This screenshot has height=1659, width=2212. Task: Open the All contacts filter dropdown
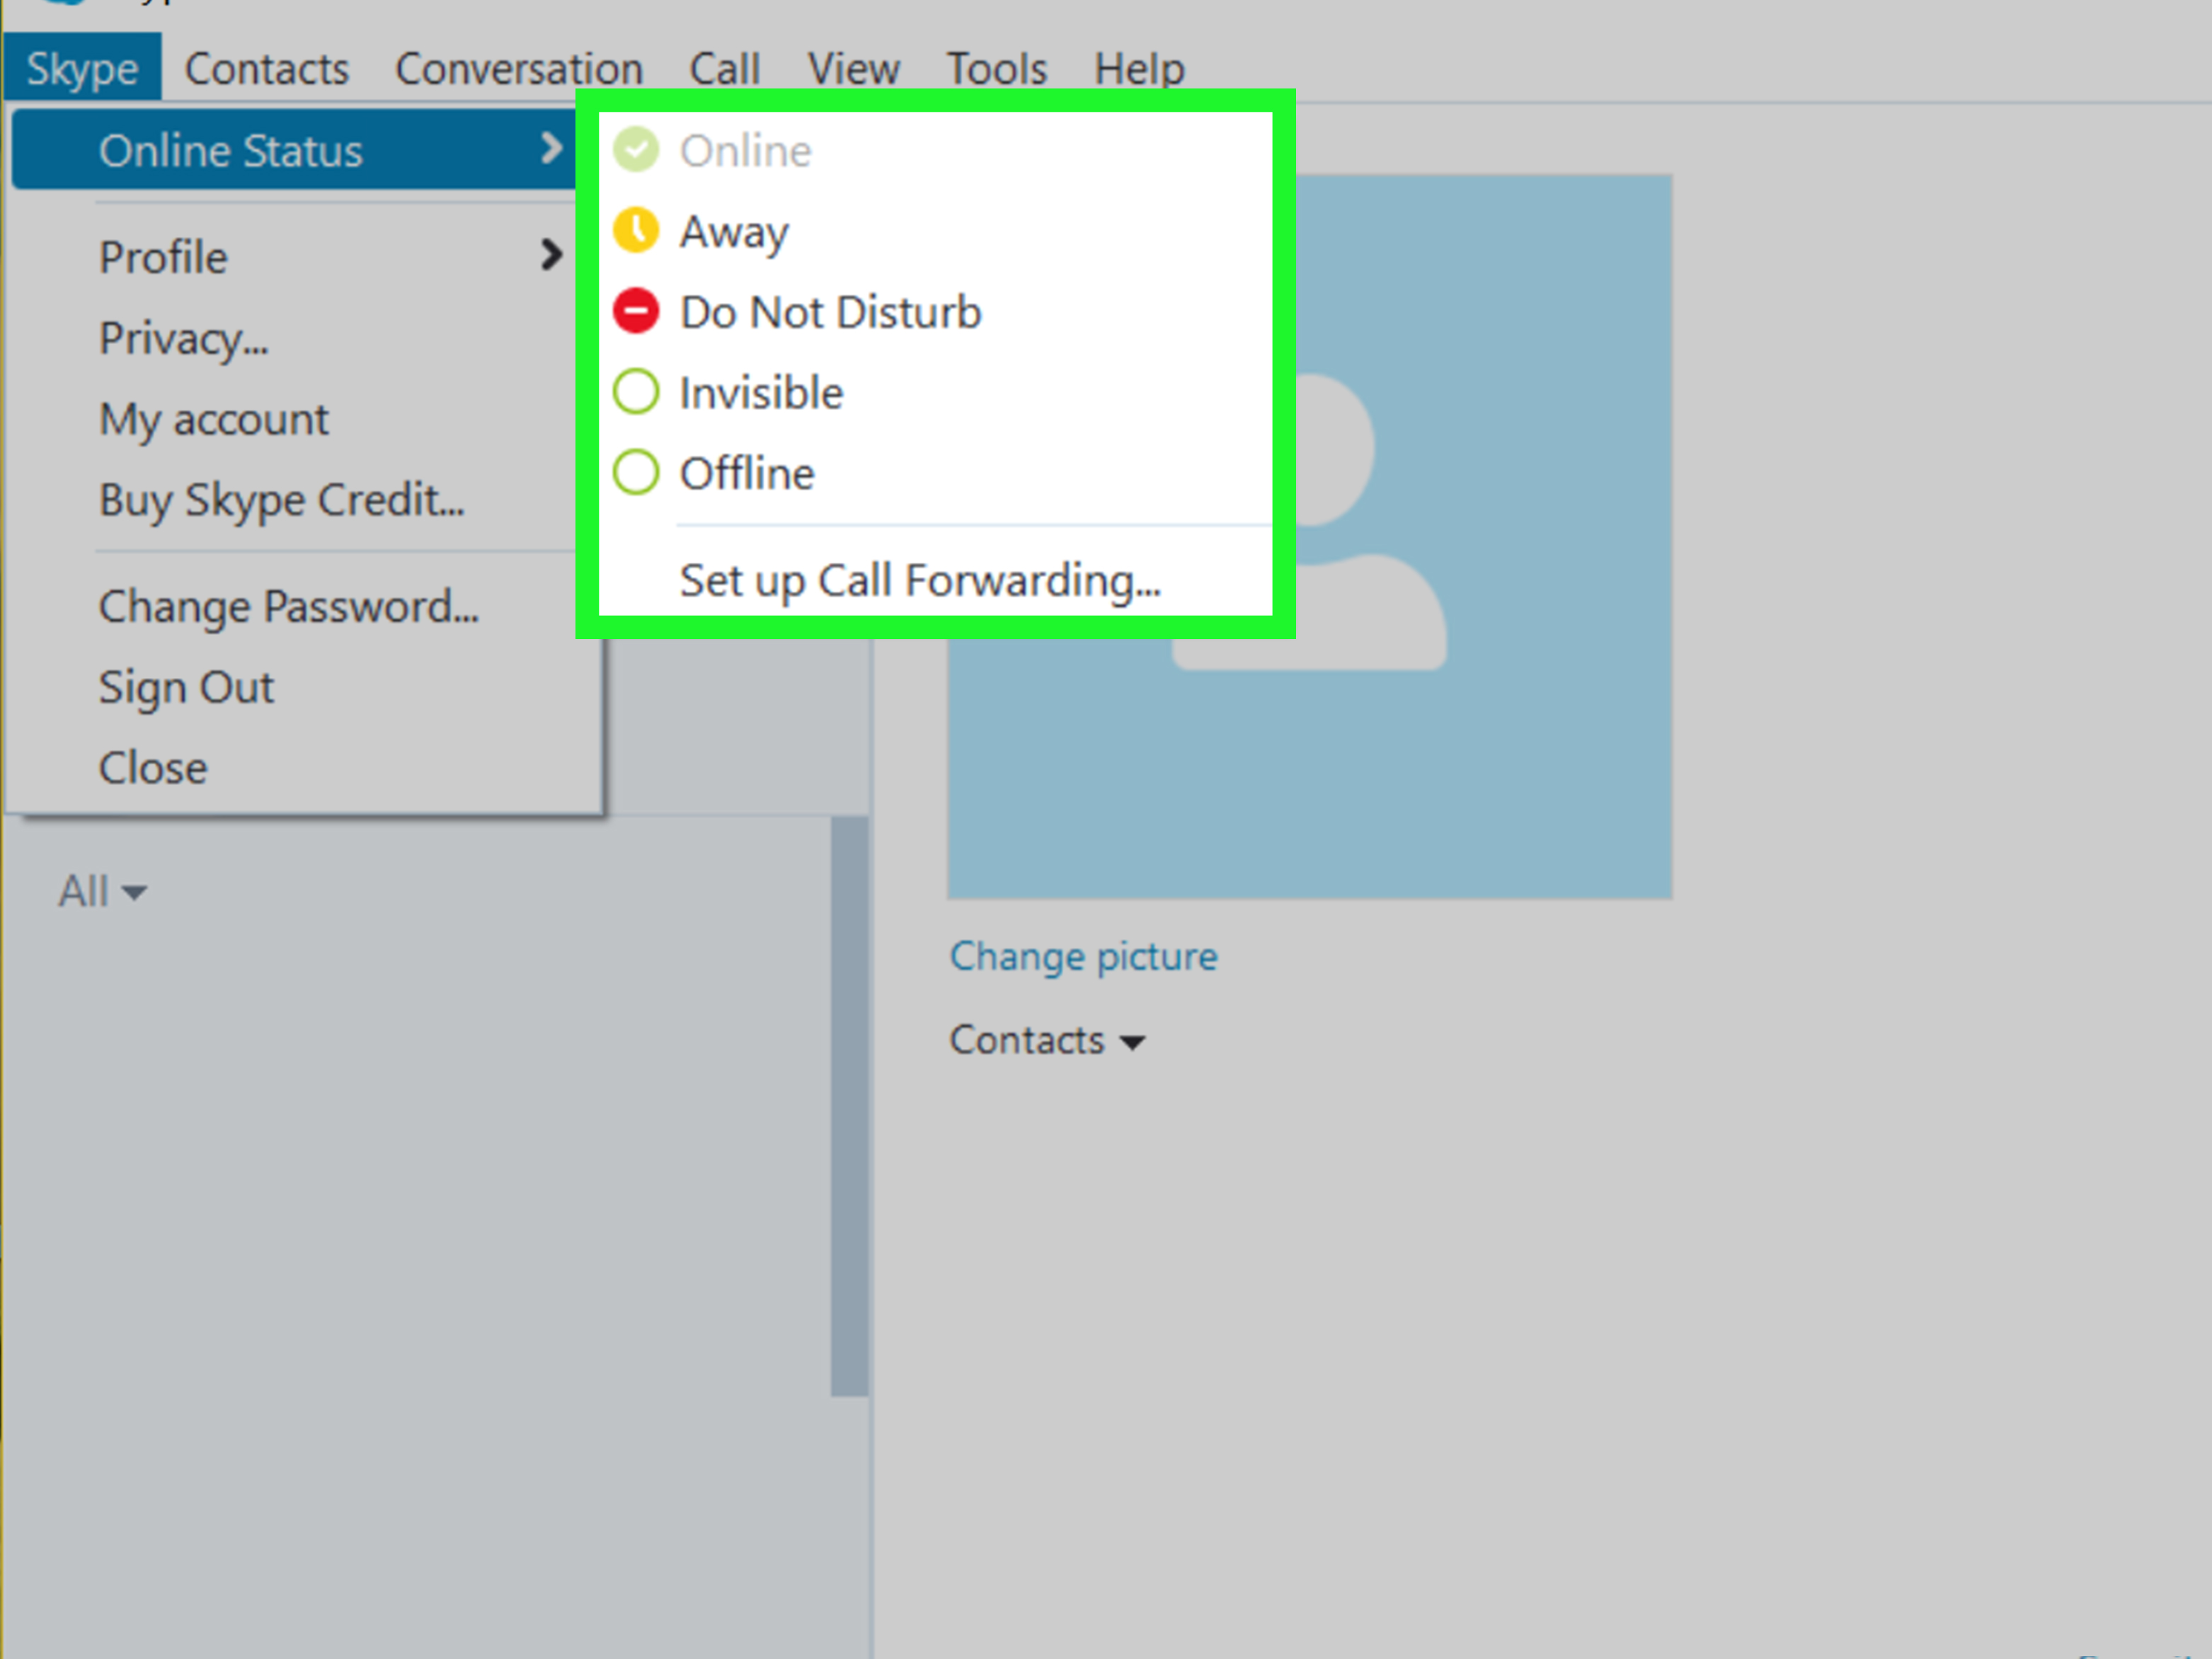tap(102, 890)
